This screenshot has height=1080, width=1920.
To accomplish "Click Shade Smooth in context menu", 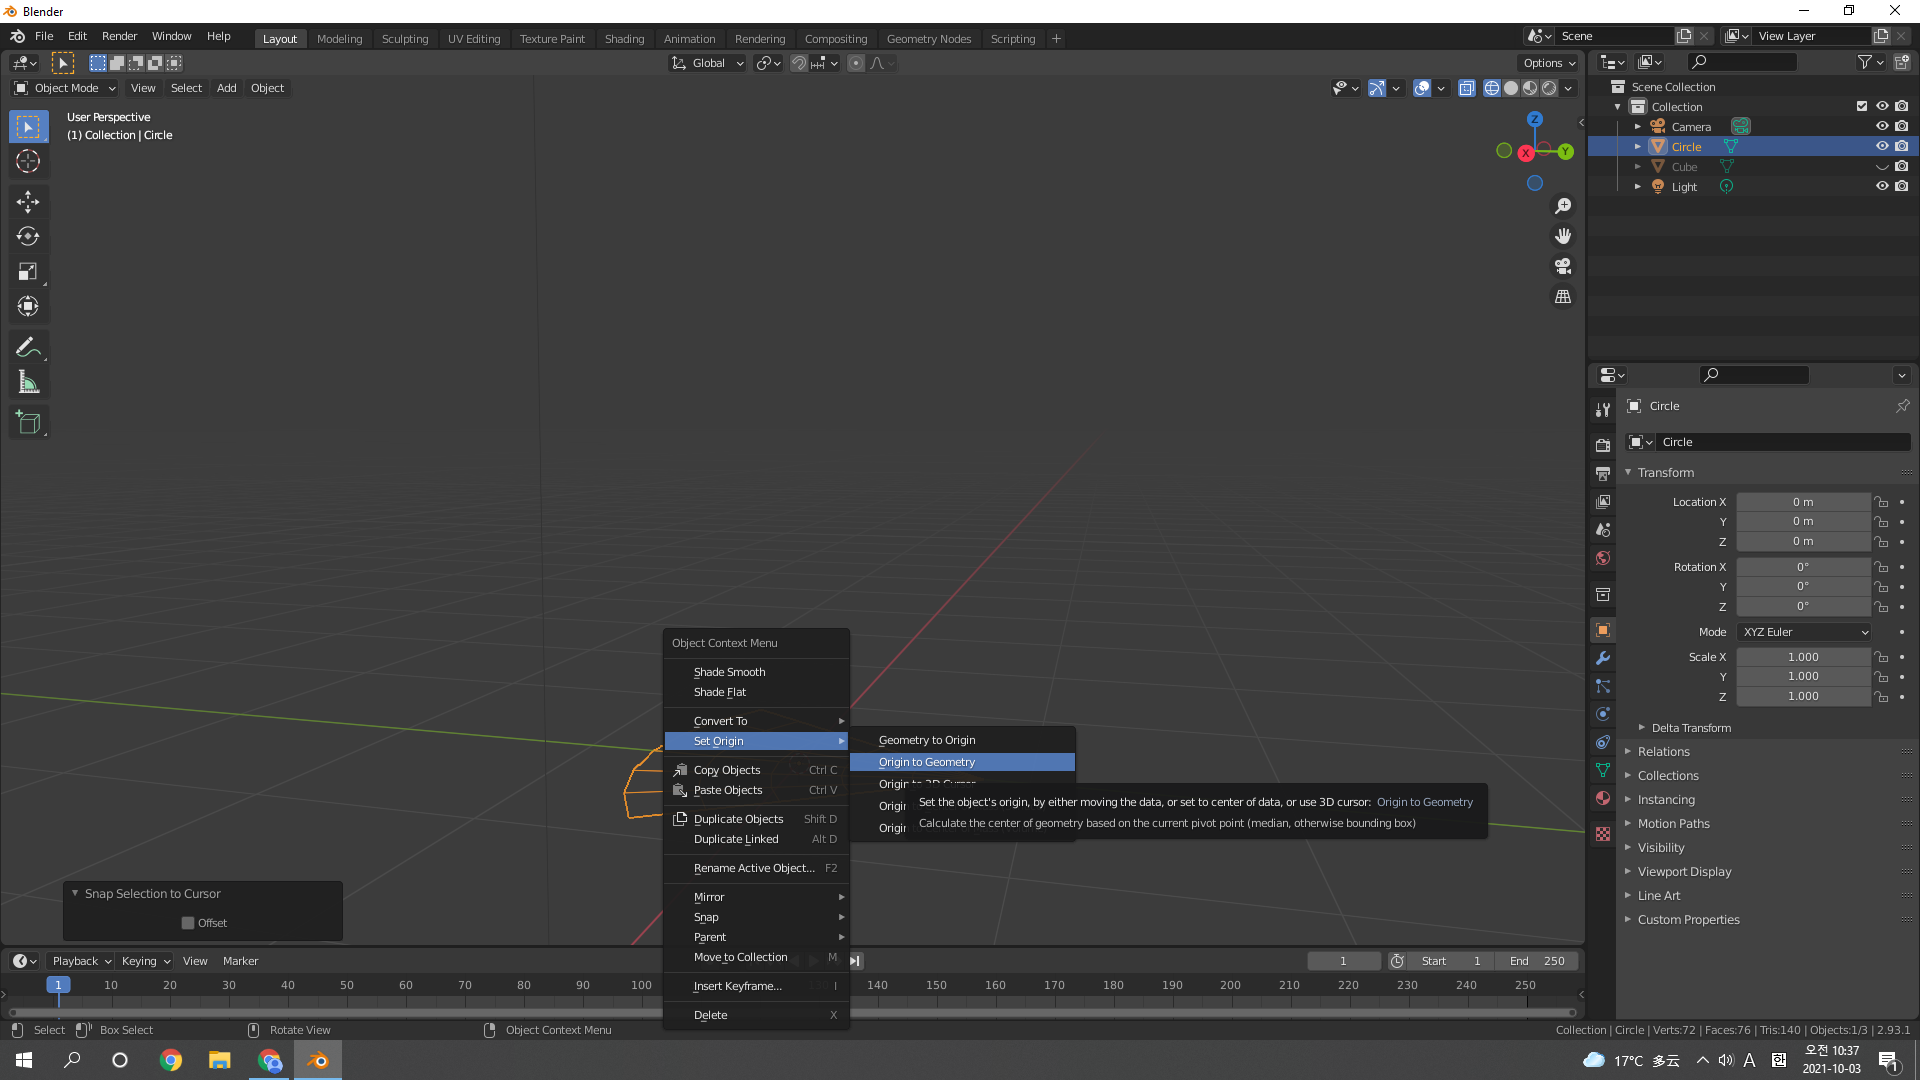I will point(729,672).
